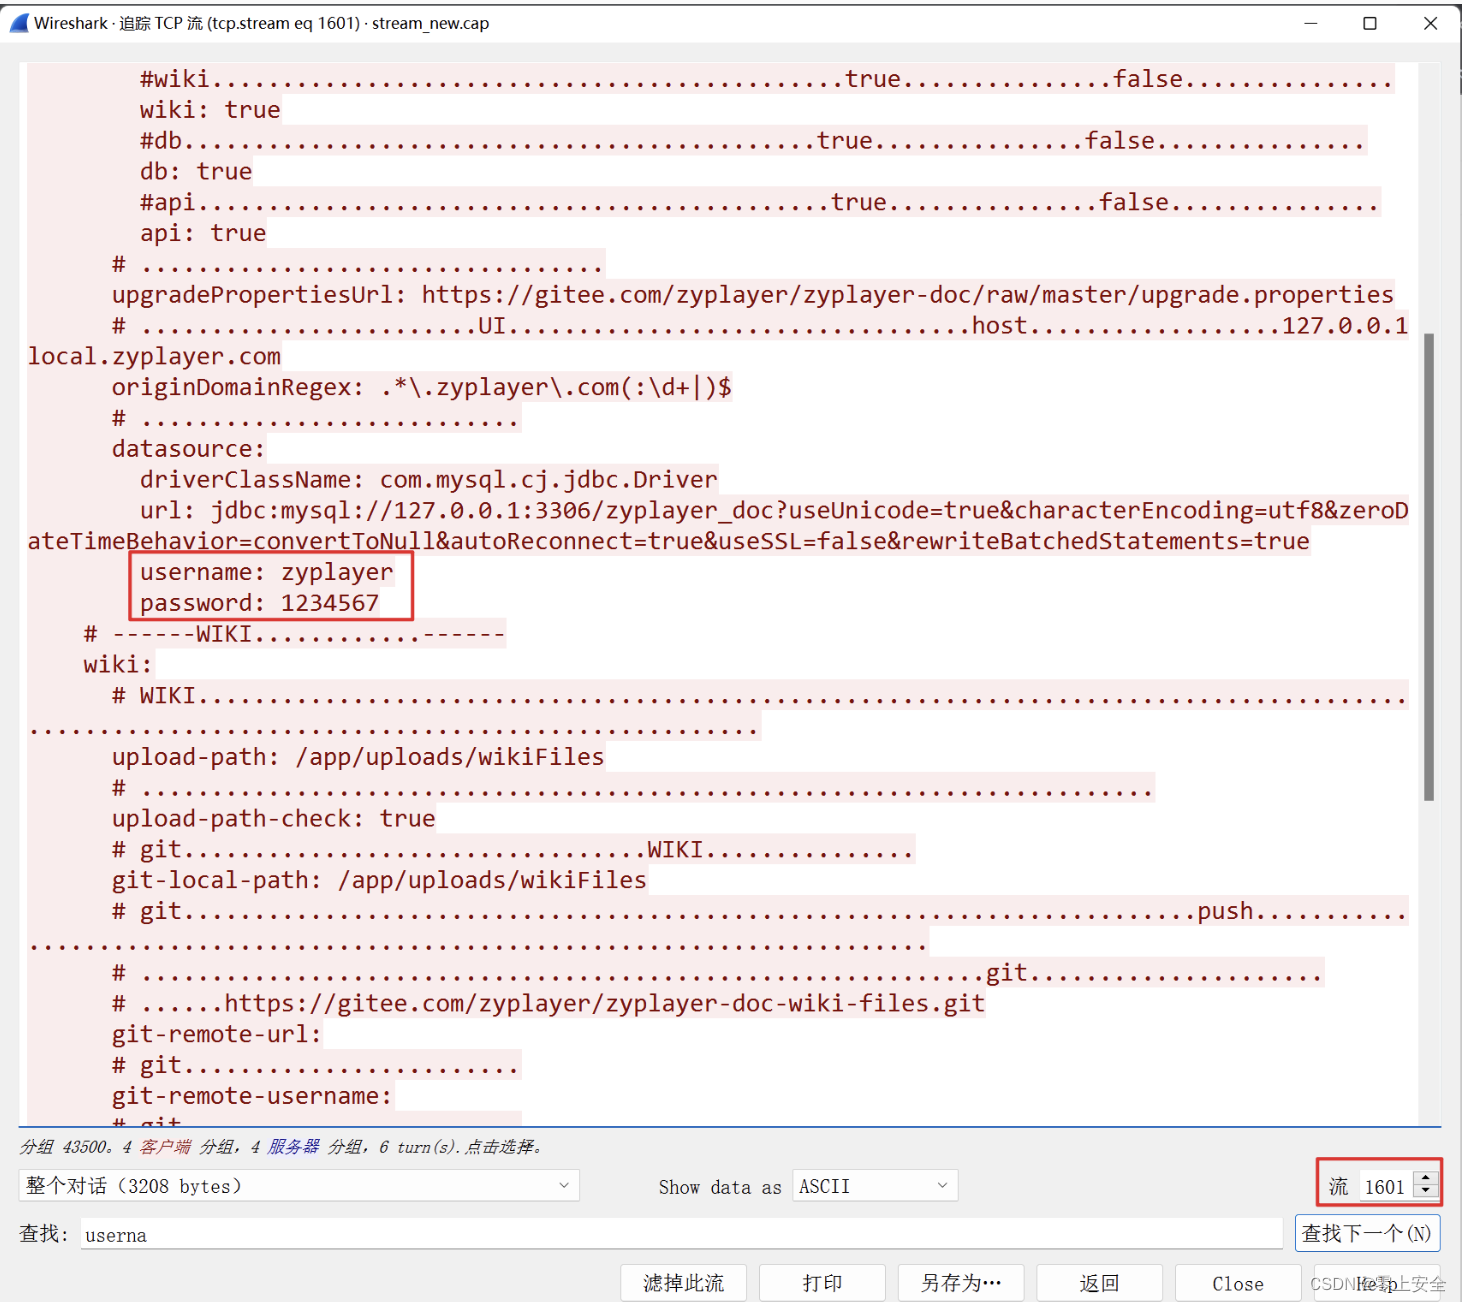
Task: Click the 'upload-path: /app/uploads/wikiFiles' line
Action: (x=358, y=757)
